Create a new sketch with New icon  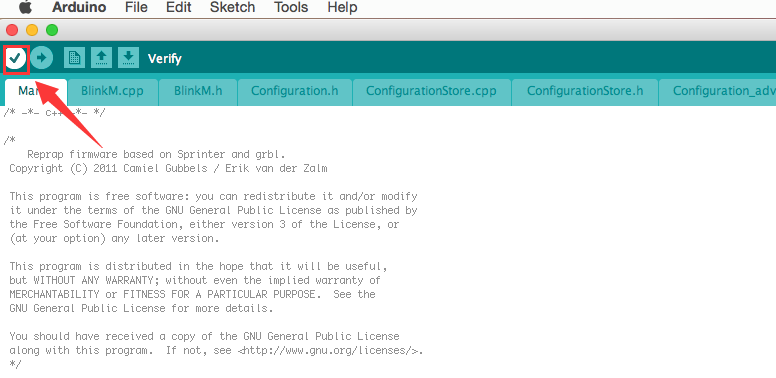[74, 58]
